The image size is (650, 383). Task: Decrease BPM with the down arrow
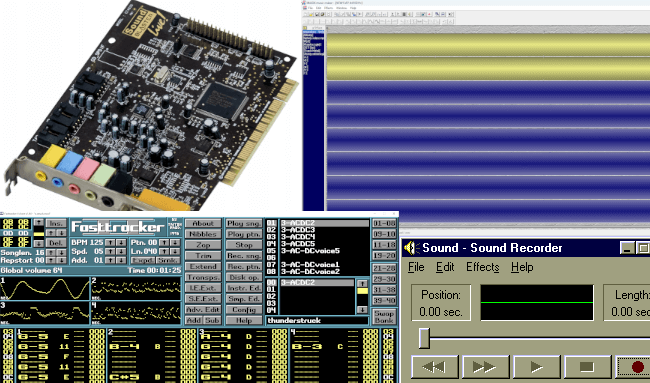pos(121,242)
